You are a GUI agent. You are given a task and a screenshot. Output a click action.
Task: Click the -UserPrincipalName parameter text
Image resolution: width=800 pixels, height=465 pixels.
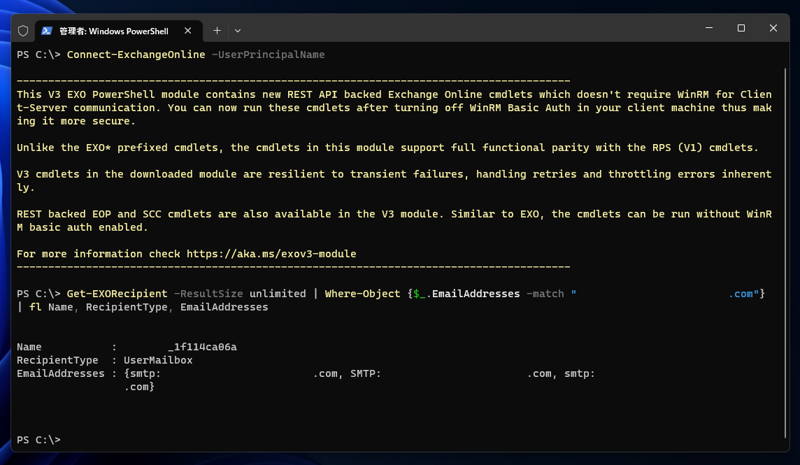[x=268, y=55]
